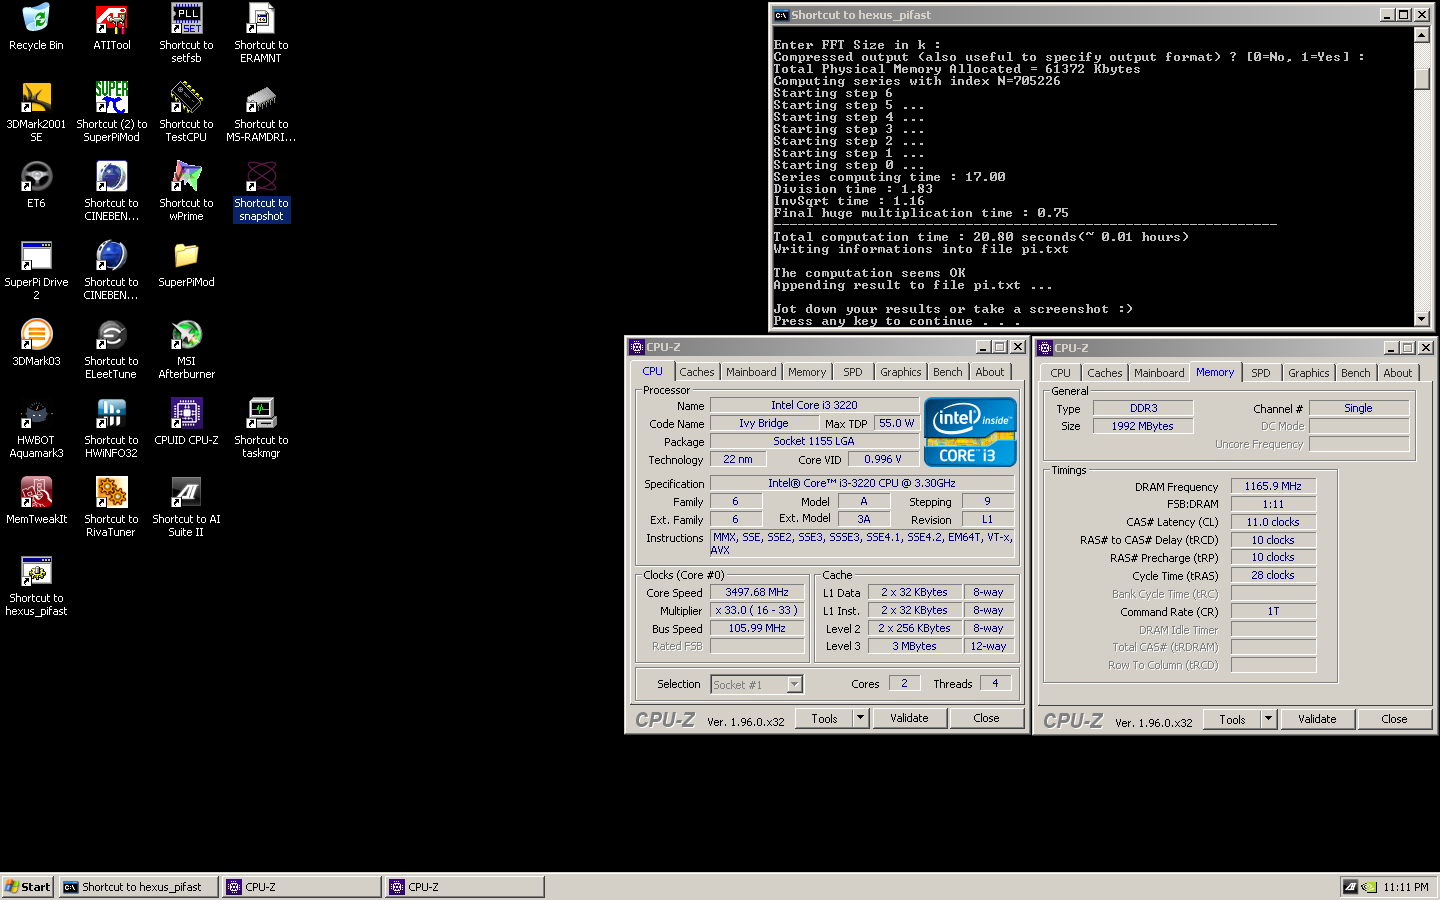Select the Shortcut to setfsb icon
Screen dimensions: 1440x900
pos(186,34)
